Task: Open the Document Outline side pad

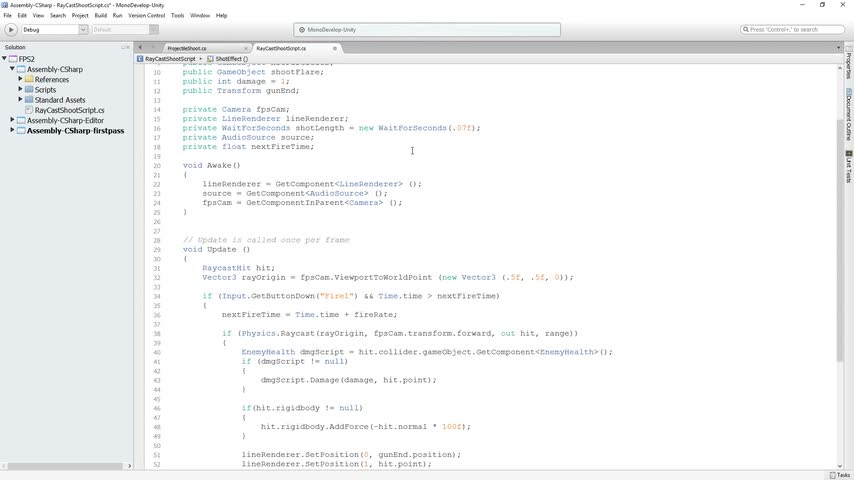Action: tap(849, 116)
